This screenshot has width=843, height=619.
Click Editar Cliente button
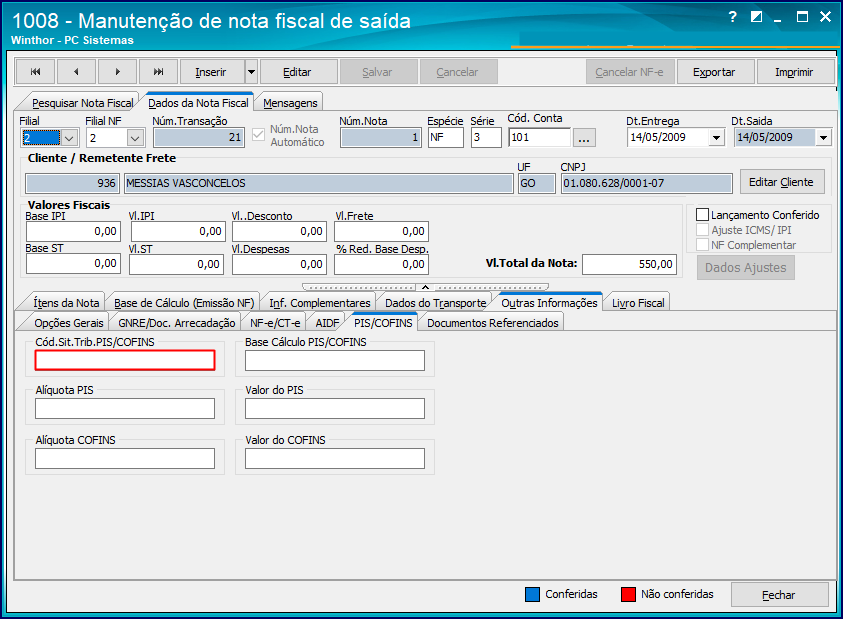[781, 182]
